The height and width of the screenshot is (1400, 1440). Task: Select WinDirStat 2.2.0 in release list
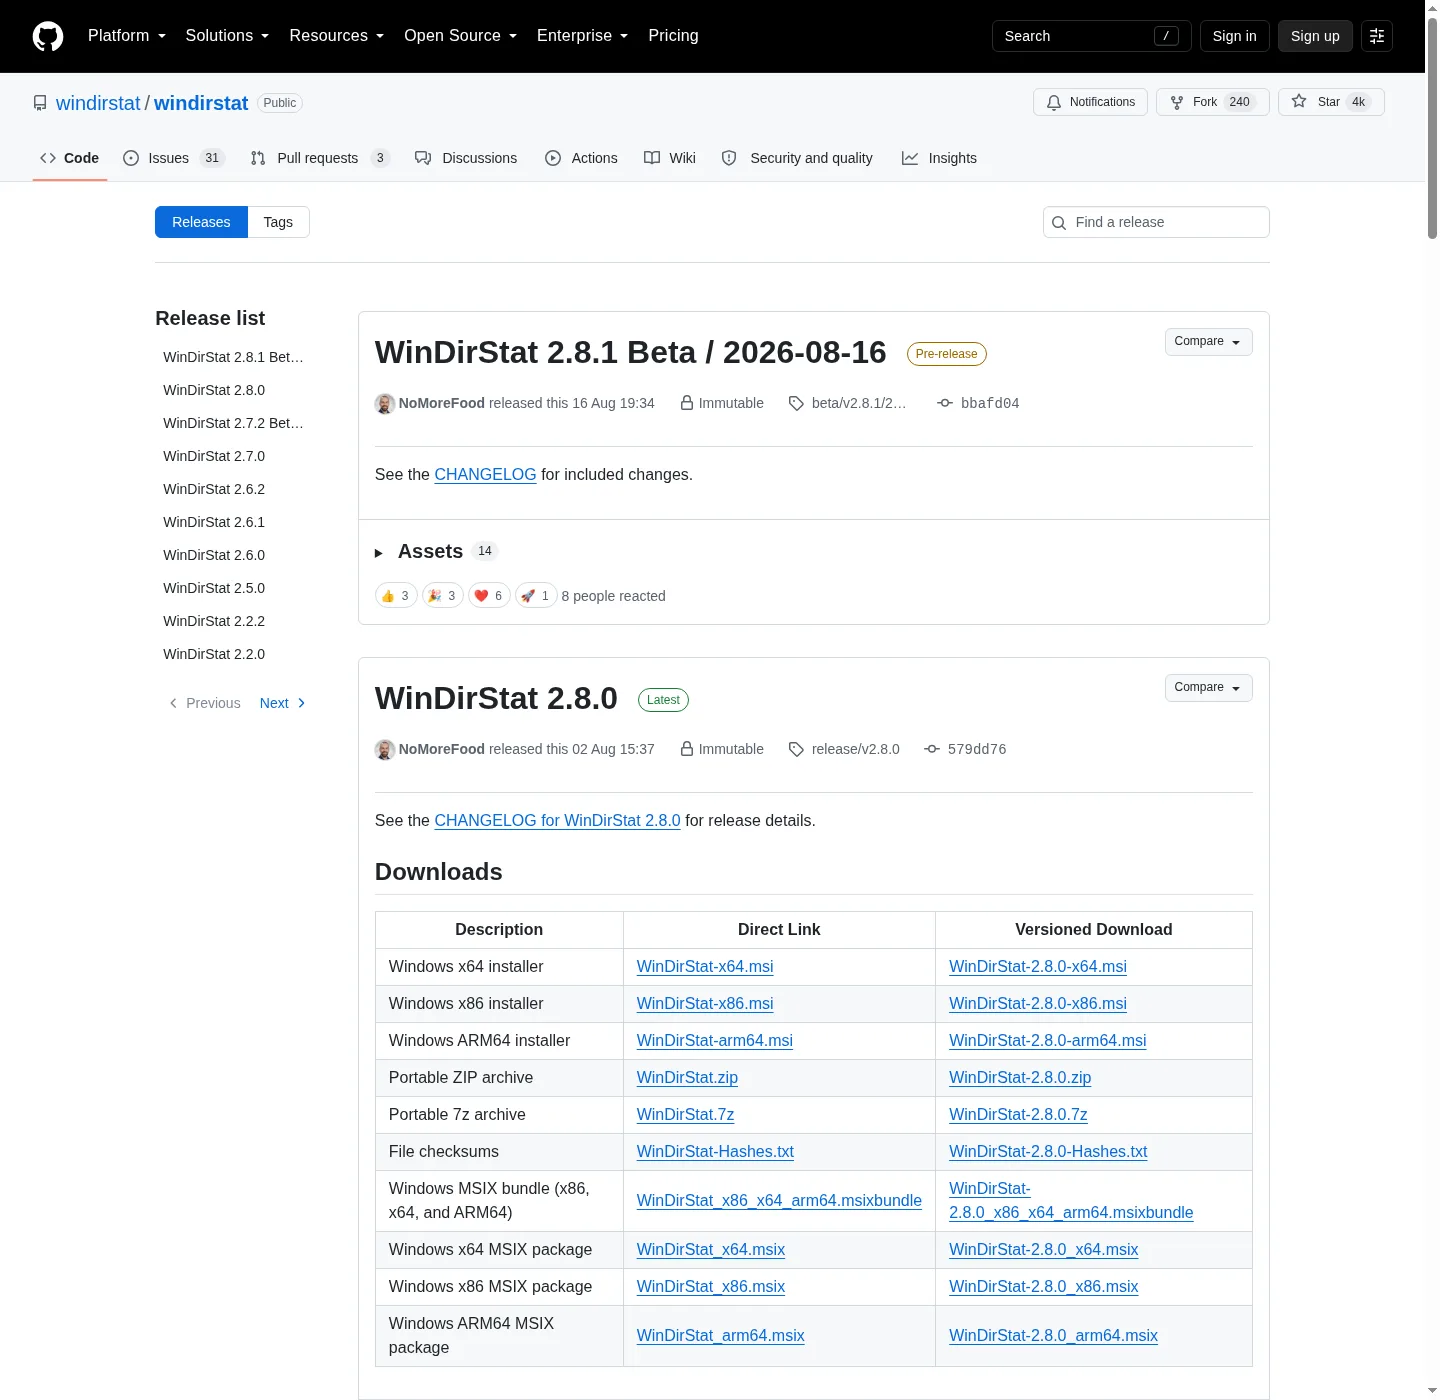coord(214,654)
